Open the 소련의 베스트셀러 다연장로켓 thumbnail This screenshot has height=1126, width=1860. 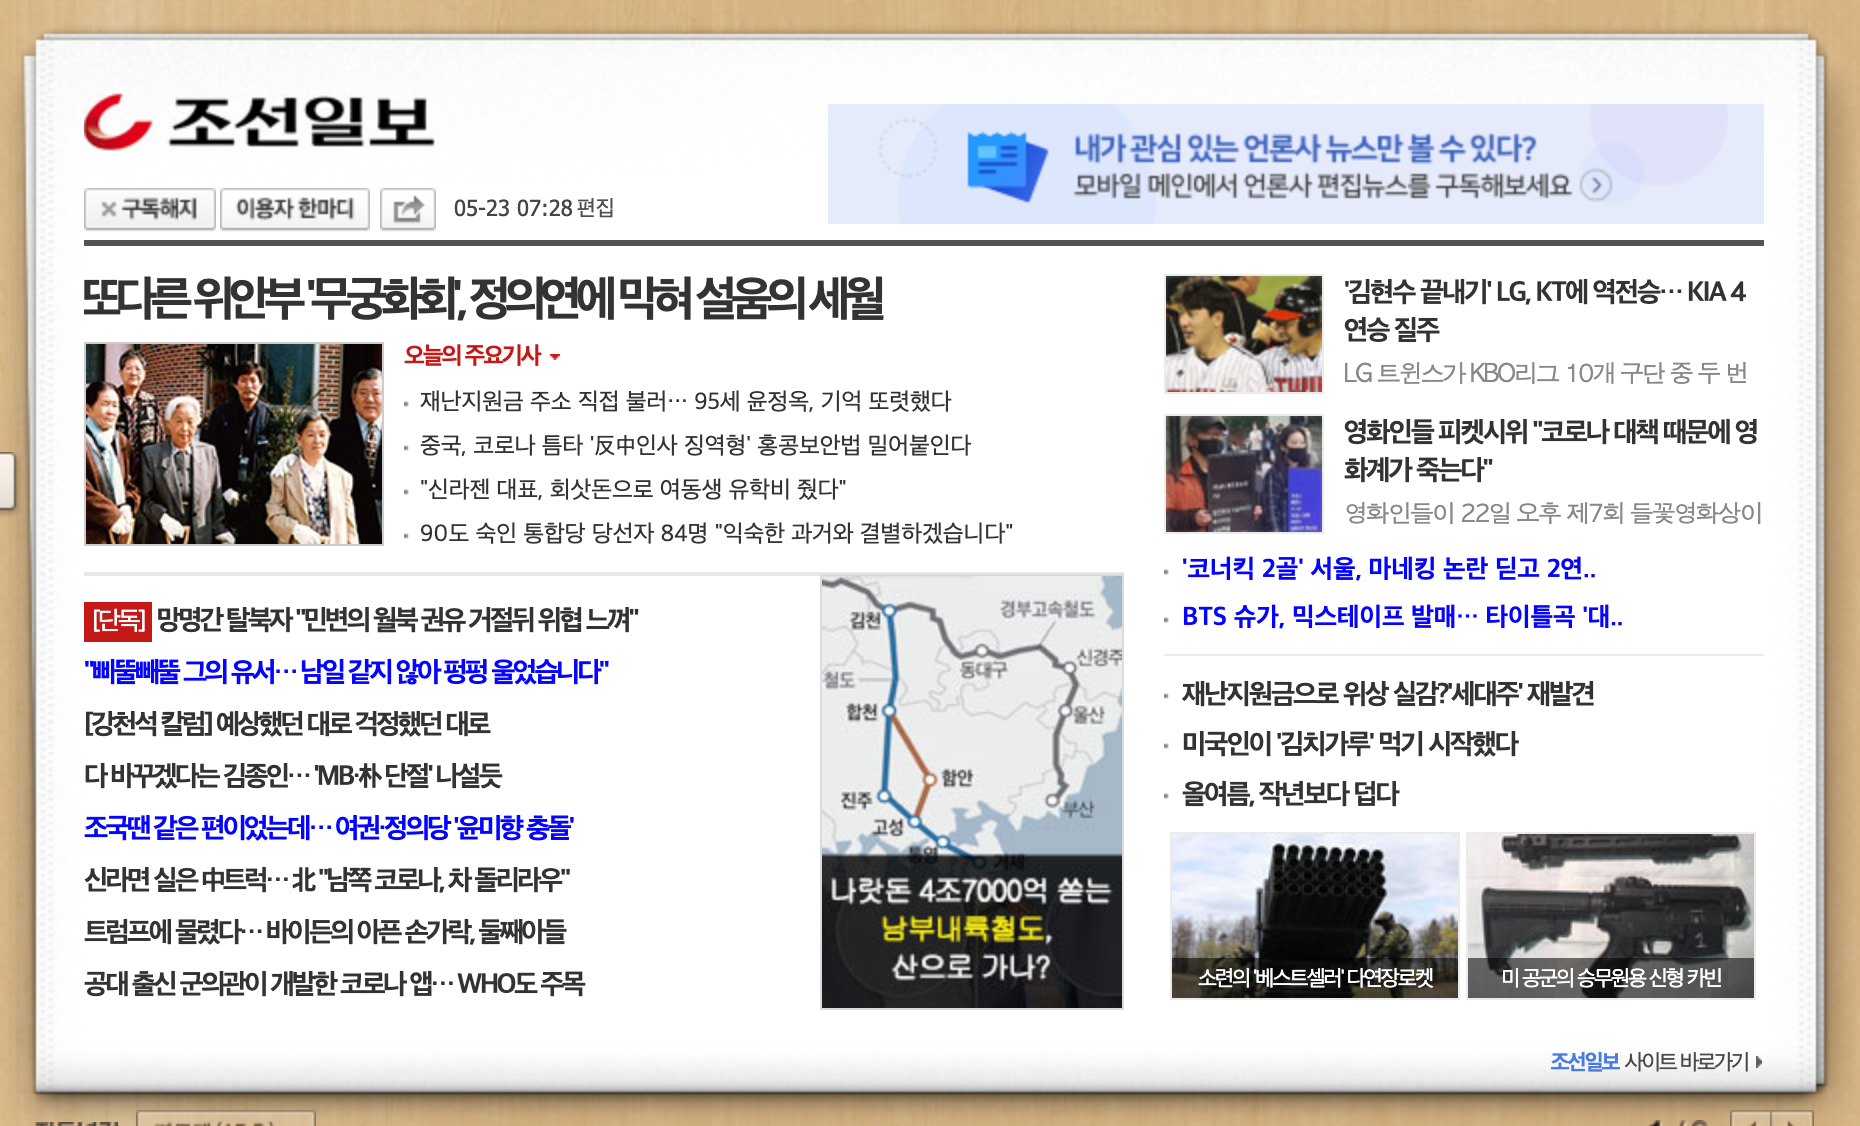pyautogui.click(x=1315, y=916)
